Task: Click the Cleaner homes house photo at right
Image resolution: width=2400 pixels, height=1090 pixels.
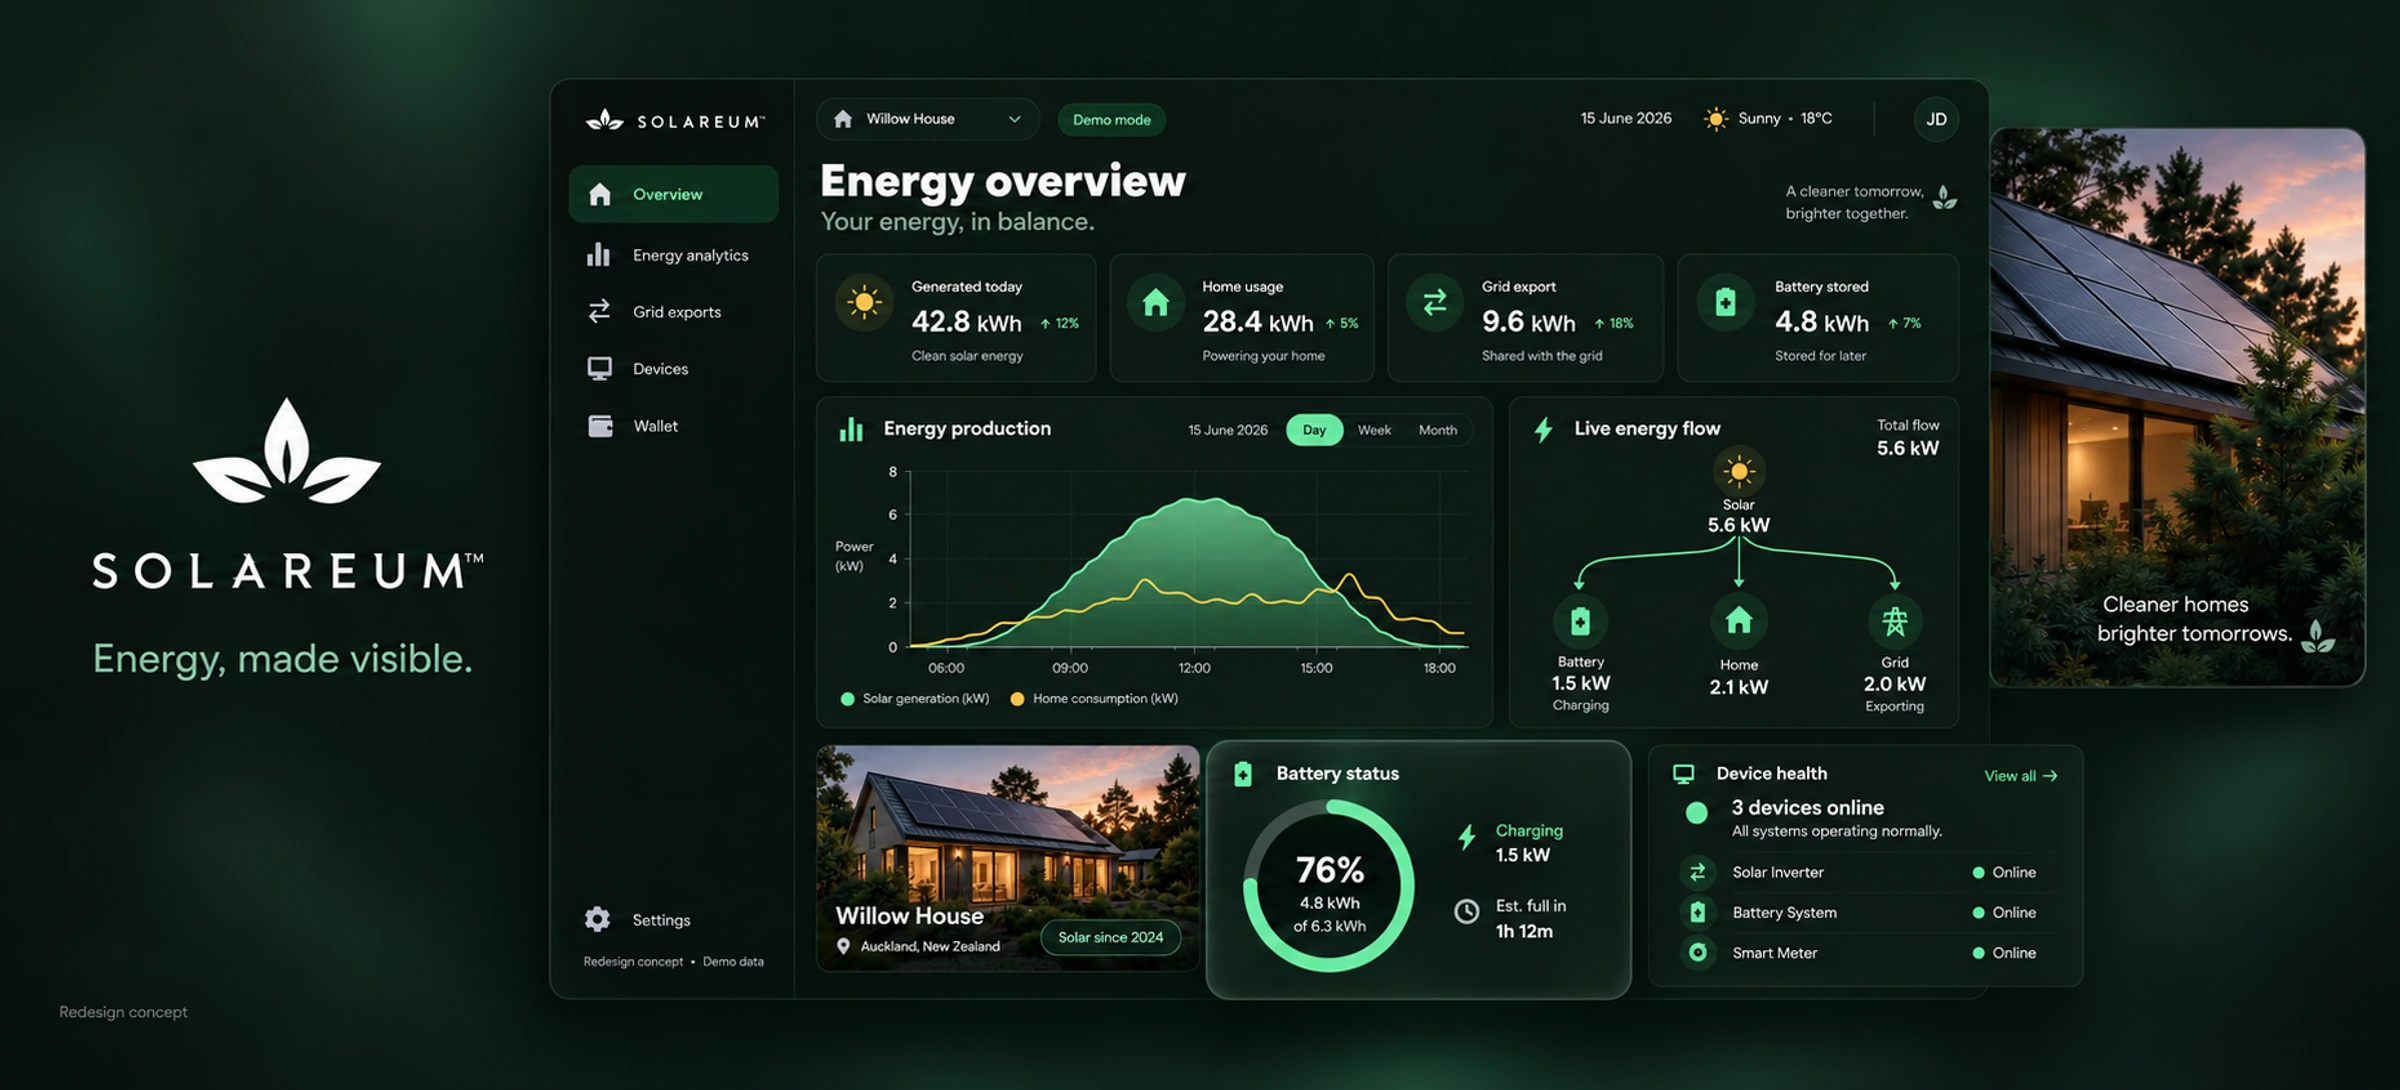Action: [x=2177, y=407]
